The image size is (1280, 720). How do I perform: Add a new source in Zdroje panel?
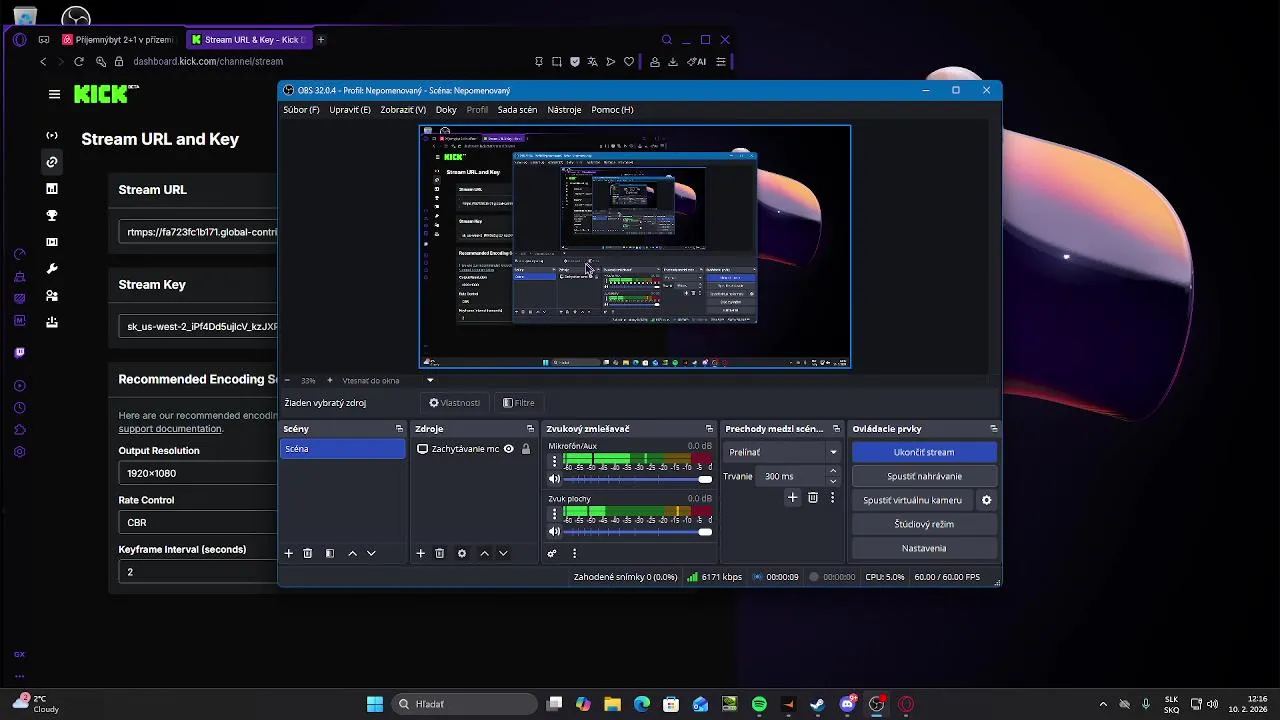[421, 553]
